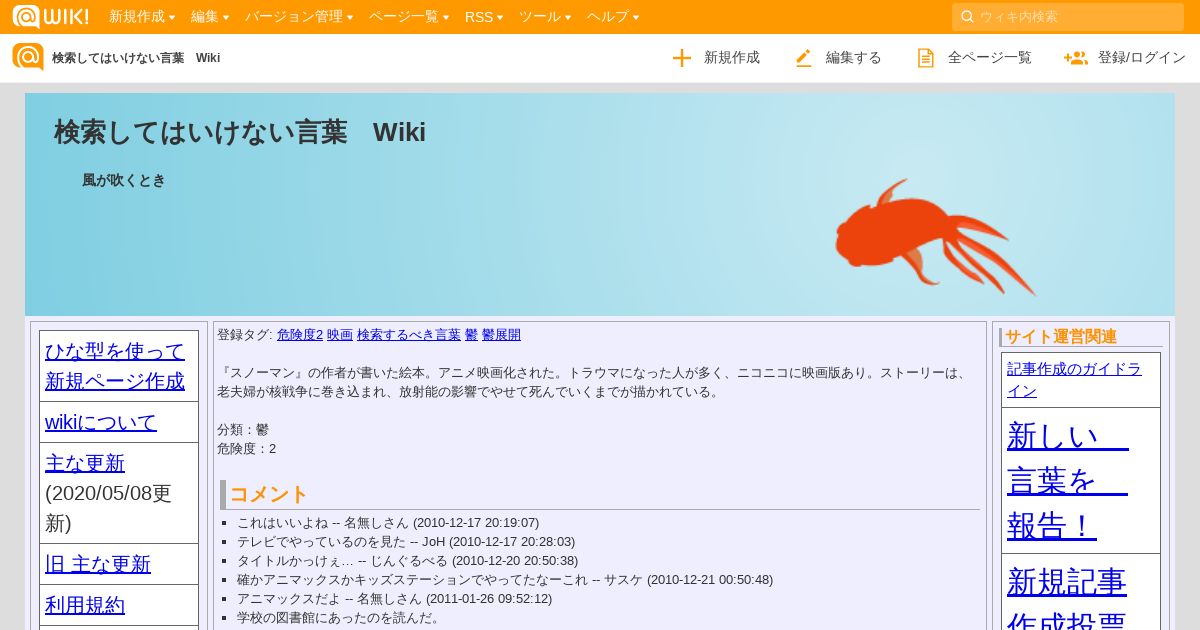Open the wikiについて sidebar link

coord(101,422)
